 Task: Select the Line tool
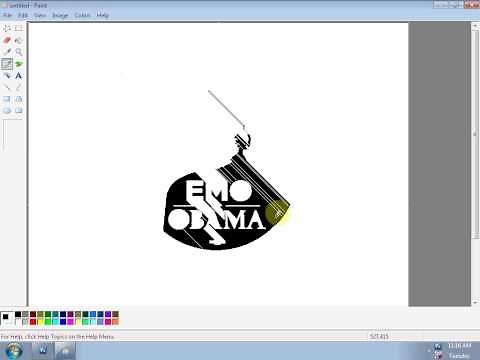7,87
